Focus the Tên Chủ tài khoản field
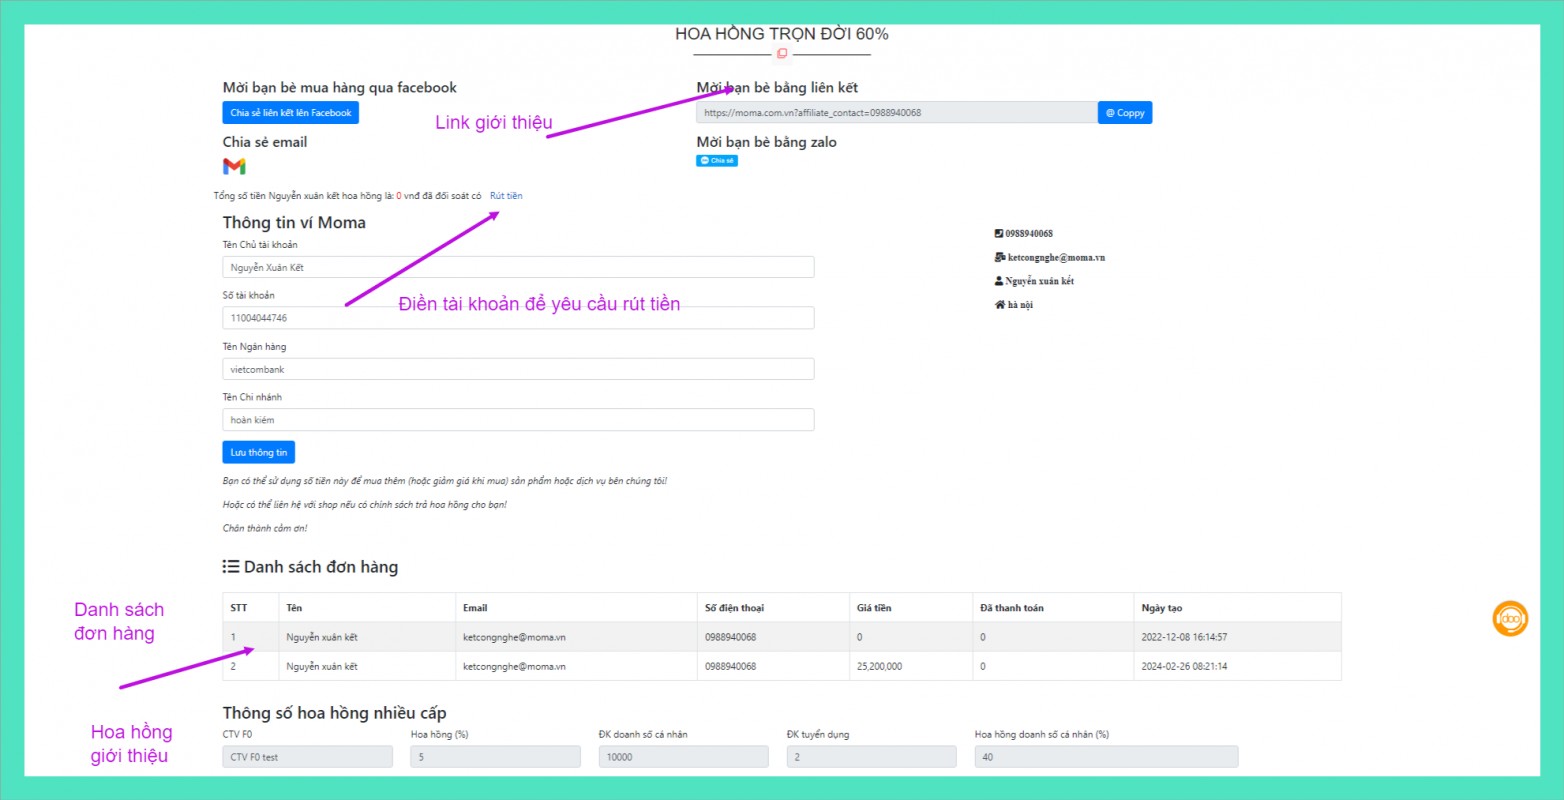 (518, 268)
